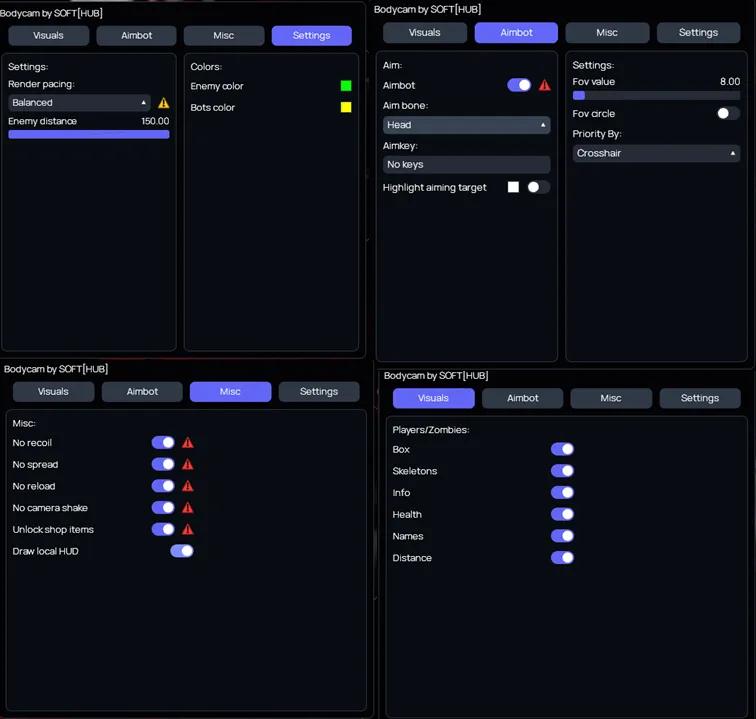
Task: Click the red warning icon beside No camera shake
Action: click(188, 508)
